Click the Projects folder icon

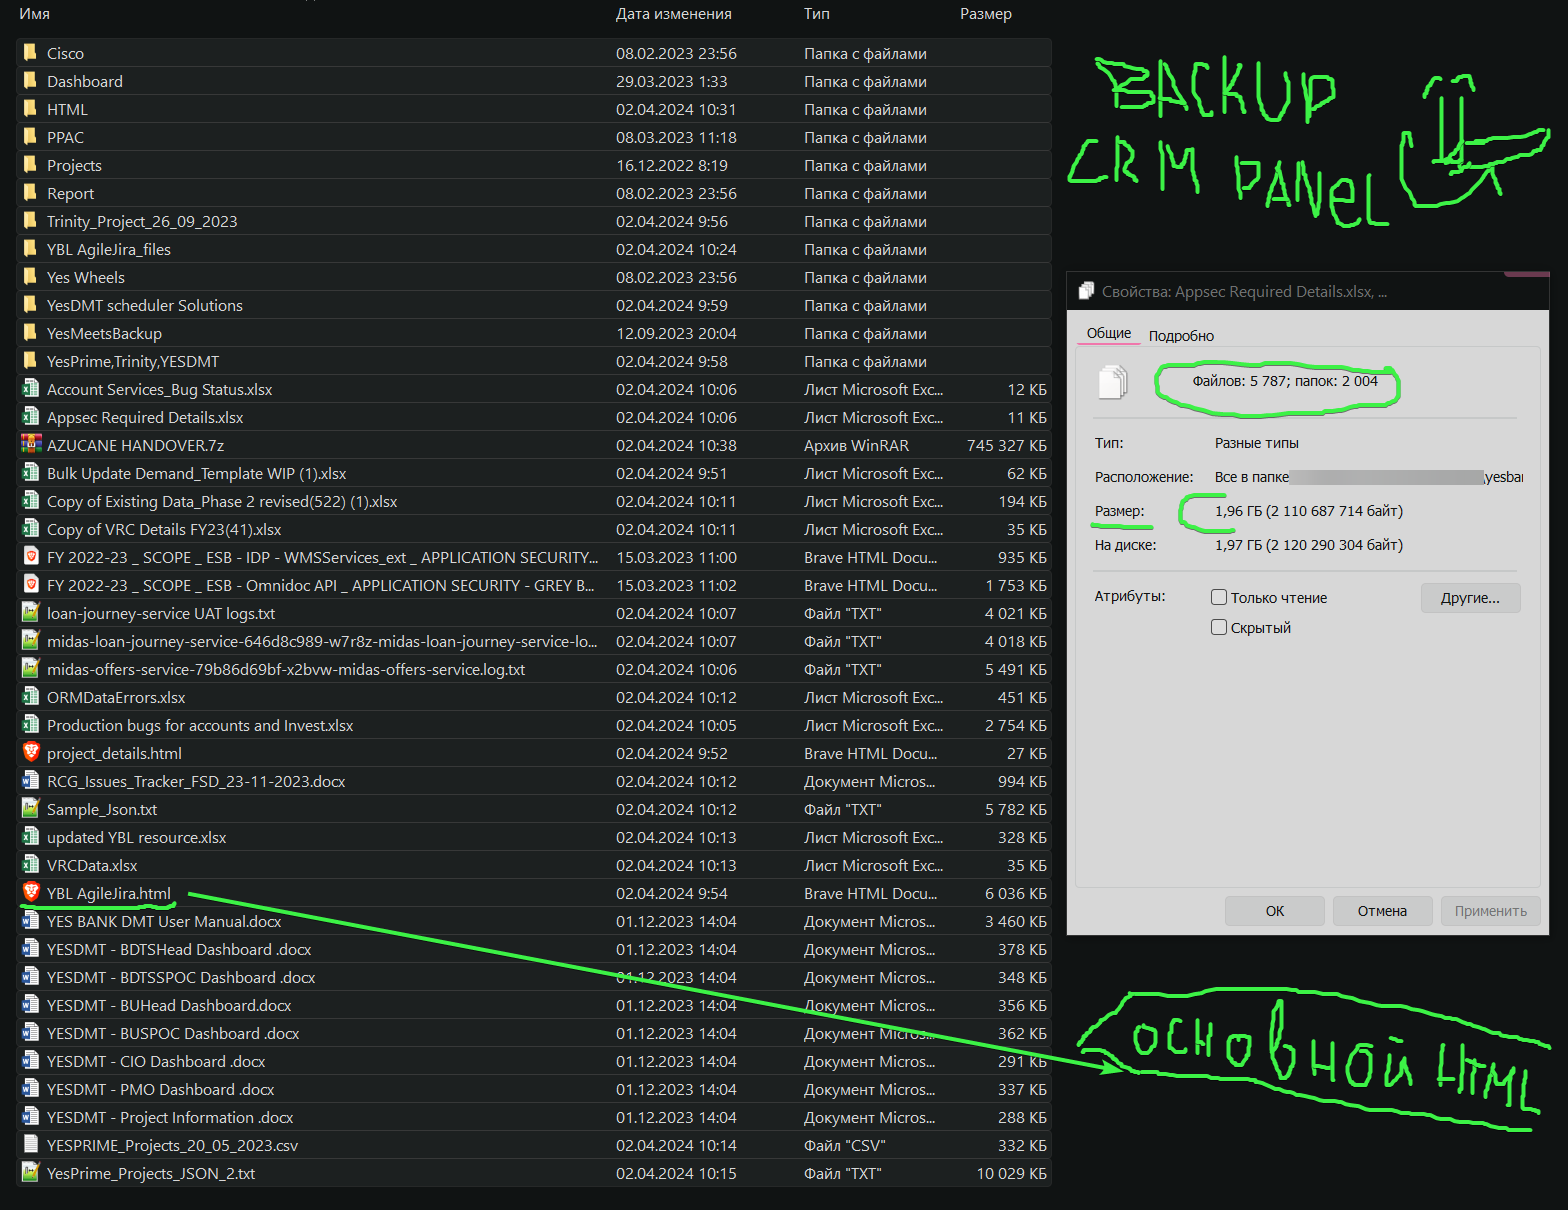pos(30,164)
